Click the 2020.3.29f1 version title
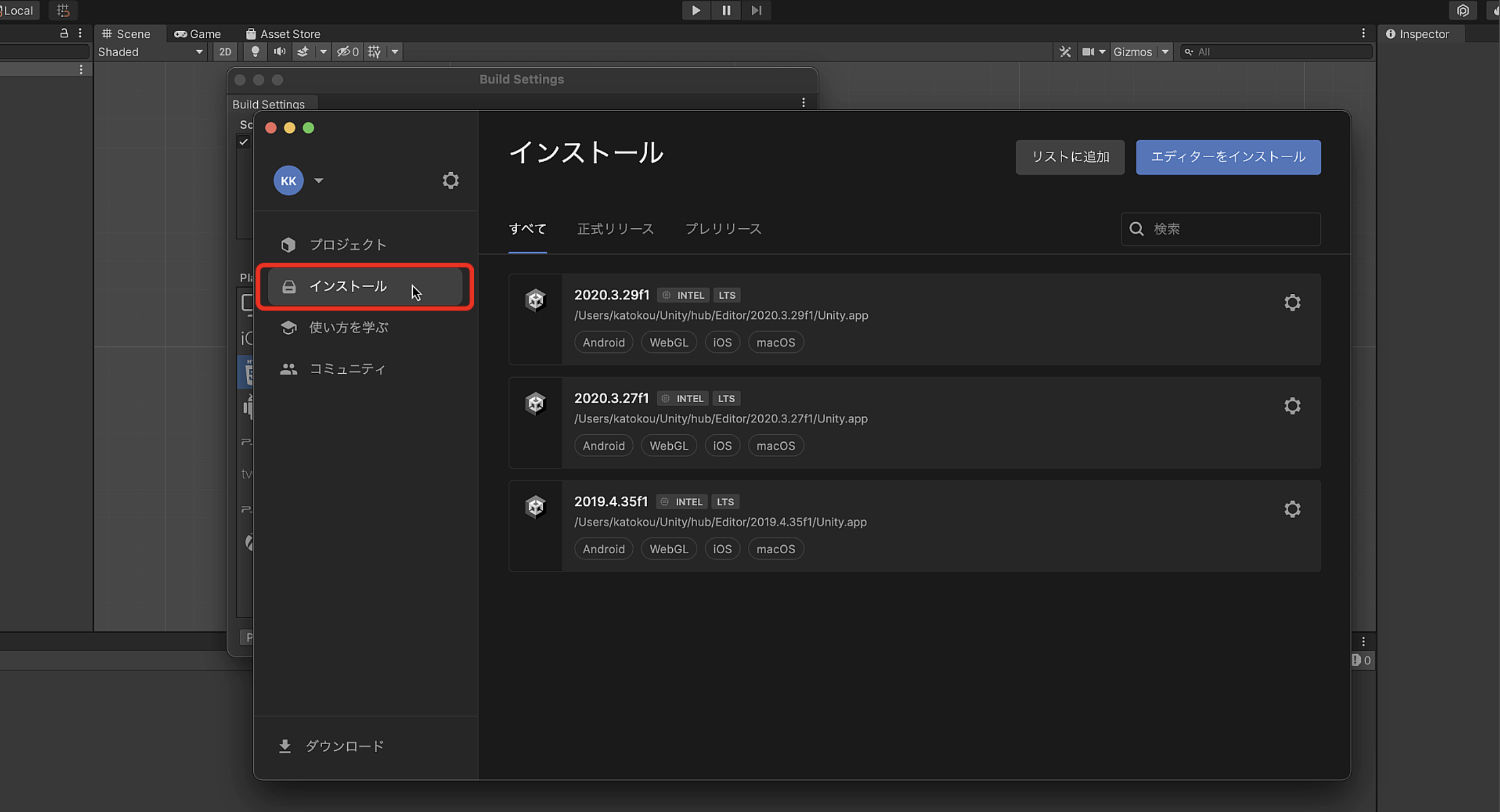1500x812 pixels. point(611,295)
